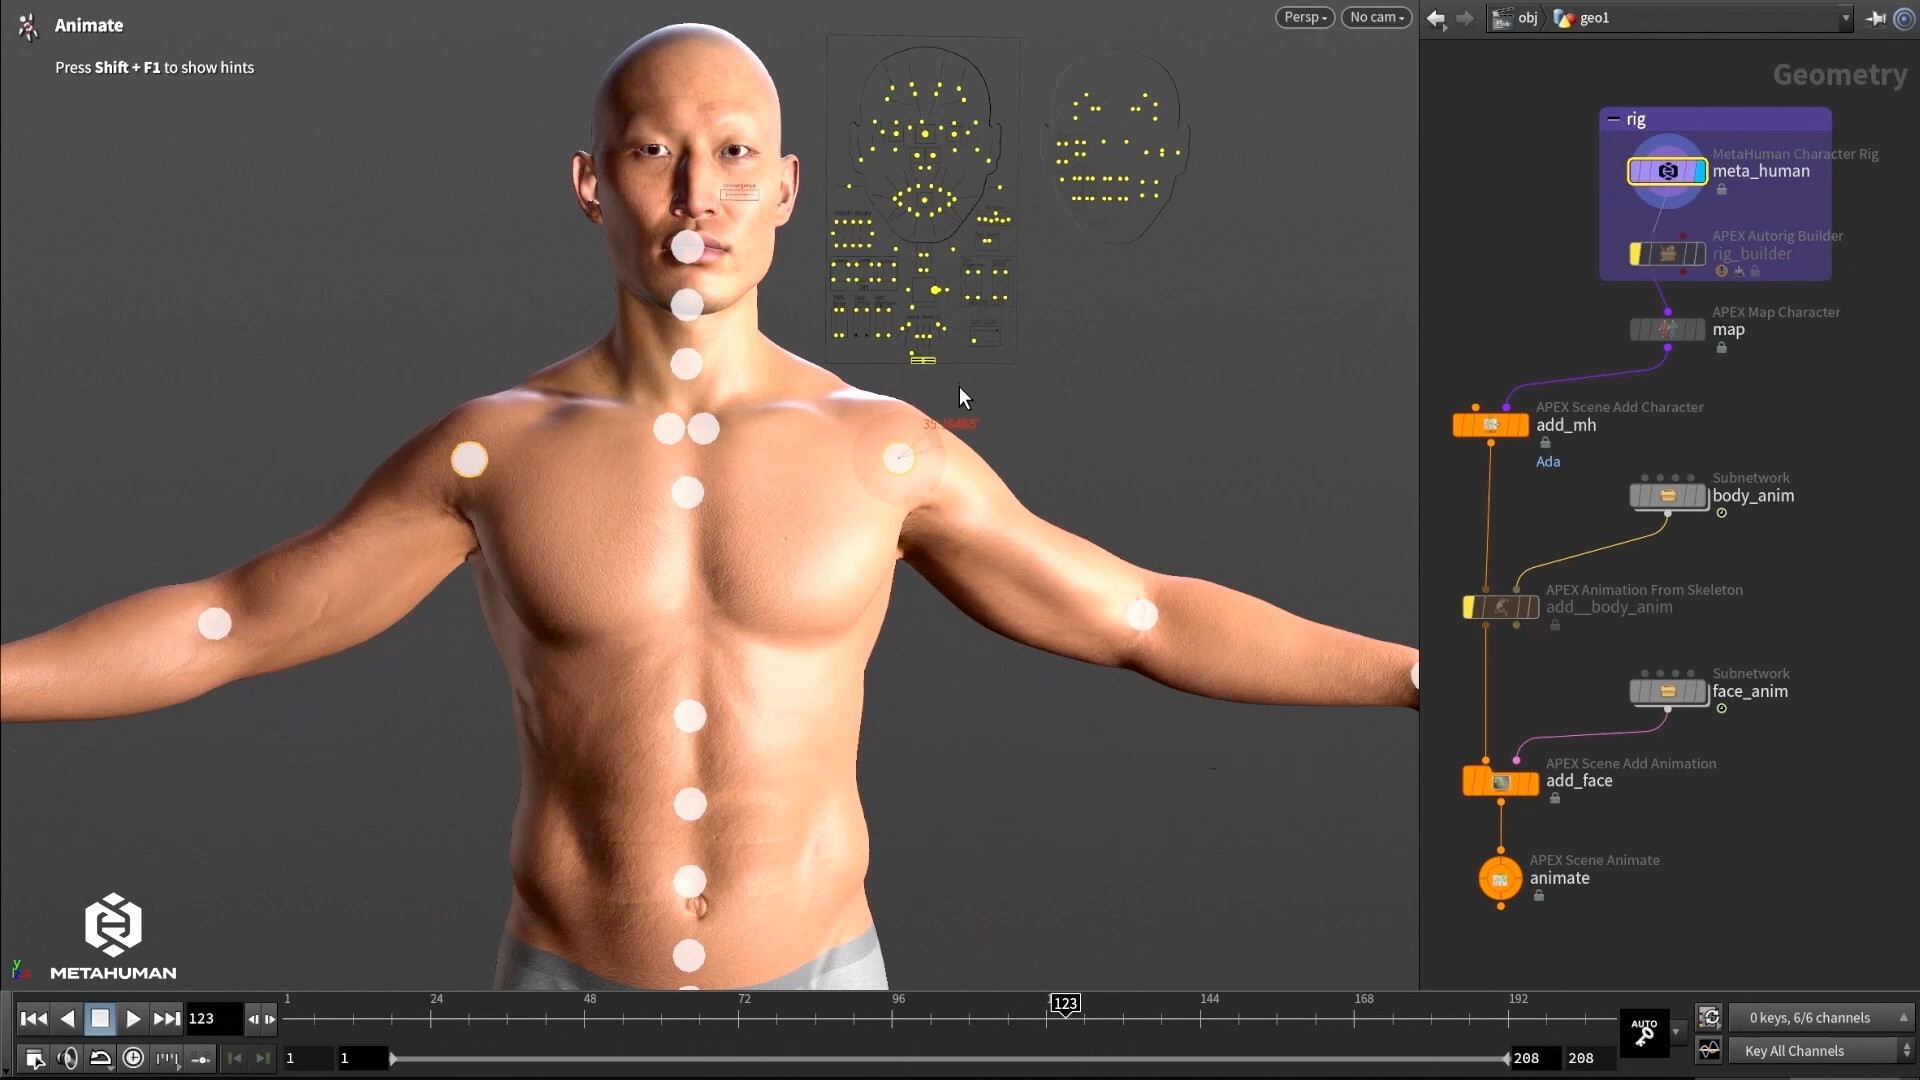Select the body_anim Subnetwork node icon
Viewport: 1920px width, 1080px height.
[x=1668, y=496]
